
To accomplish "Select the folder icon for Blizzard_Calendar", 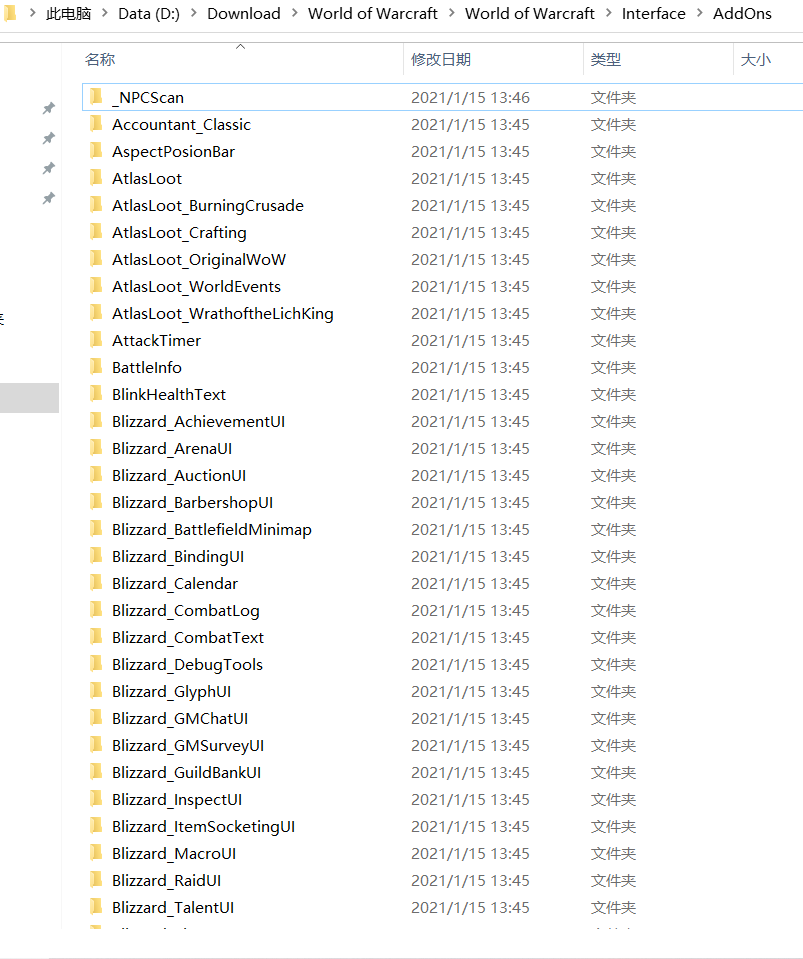I will click(x=96, y=583).
